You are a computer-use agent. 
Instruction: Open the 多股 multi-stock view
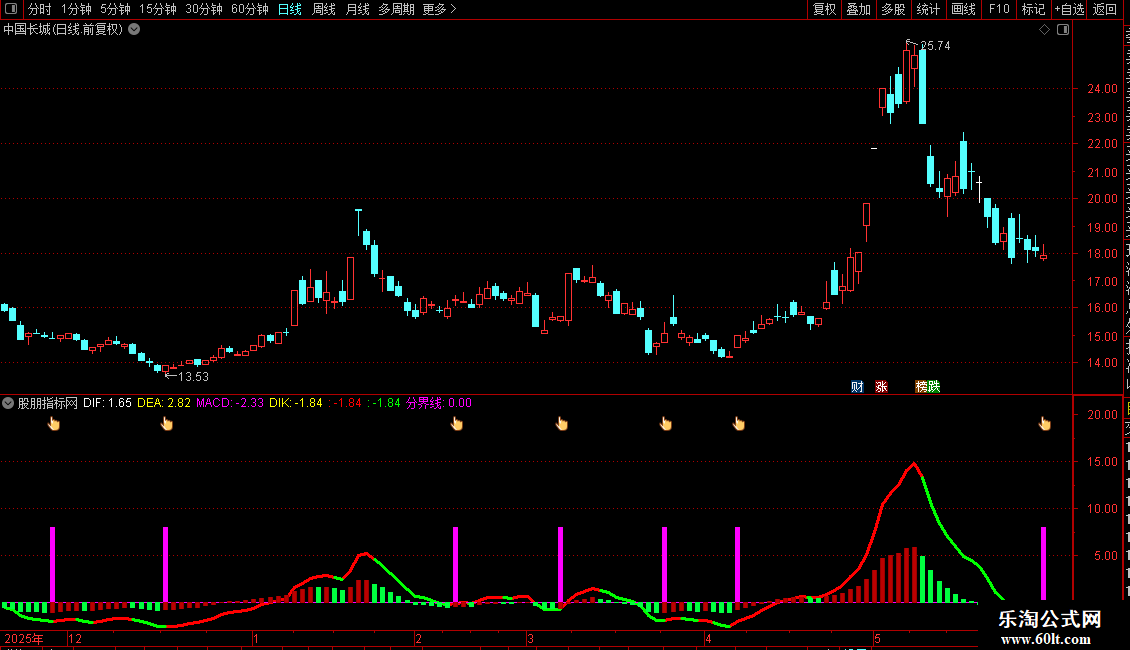893,9
